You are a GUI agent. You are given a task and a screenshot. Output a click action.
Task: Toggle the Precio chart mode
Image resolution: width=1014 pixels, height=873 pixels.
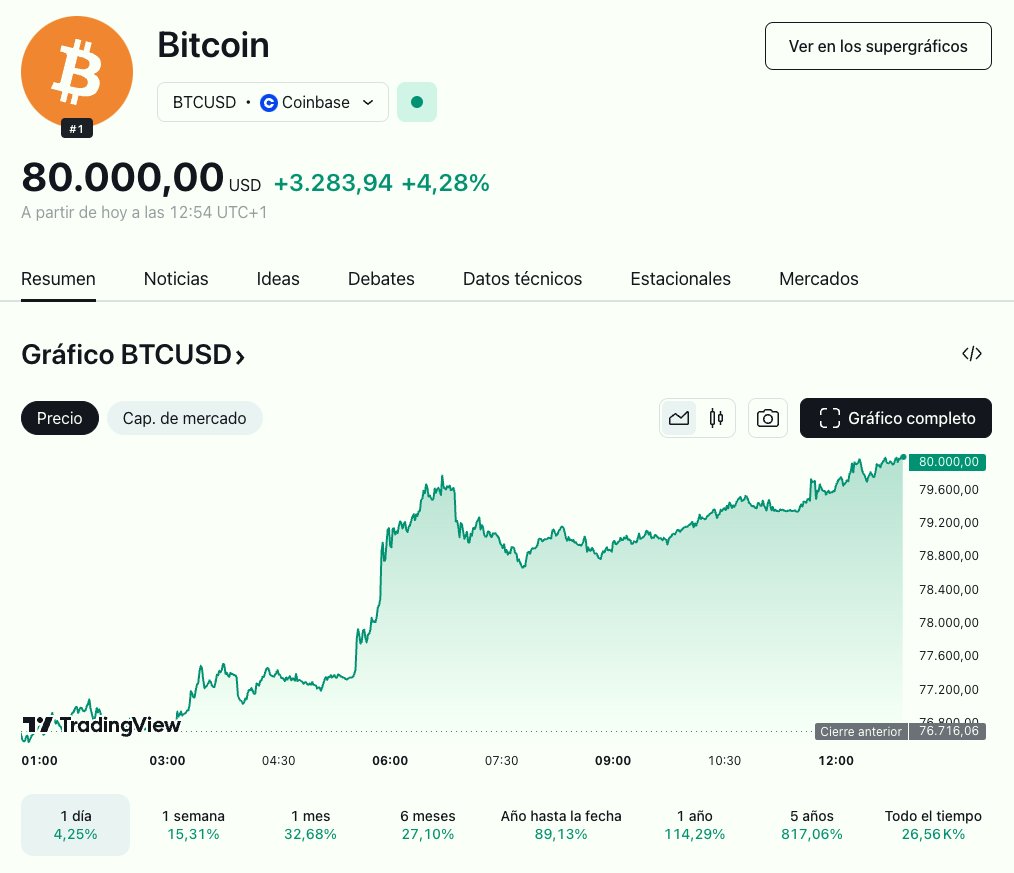pyautogui.click(x=59, y=418)
